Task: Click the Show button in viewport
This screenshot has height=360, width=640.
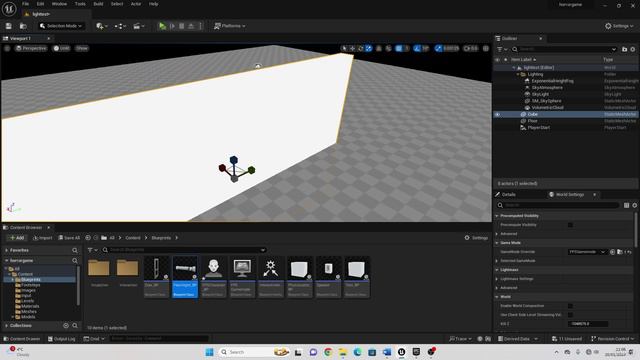Action: click(x=82, y=48)
